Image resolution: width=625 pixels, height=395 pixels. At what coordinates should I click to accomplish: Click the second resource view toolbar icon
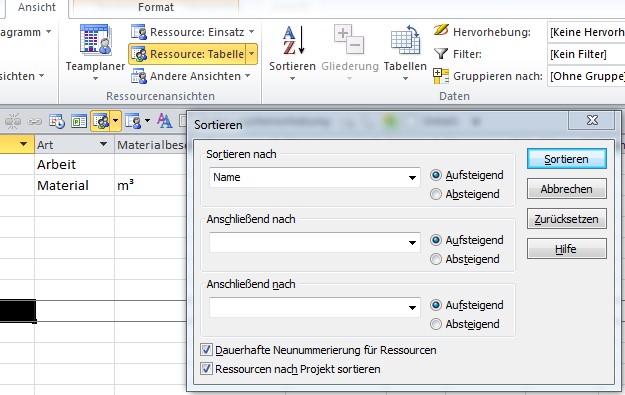pyautogui.click(x=133, y=121)
